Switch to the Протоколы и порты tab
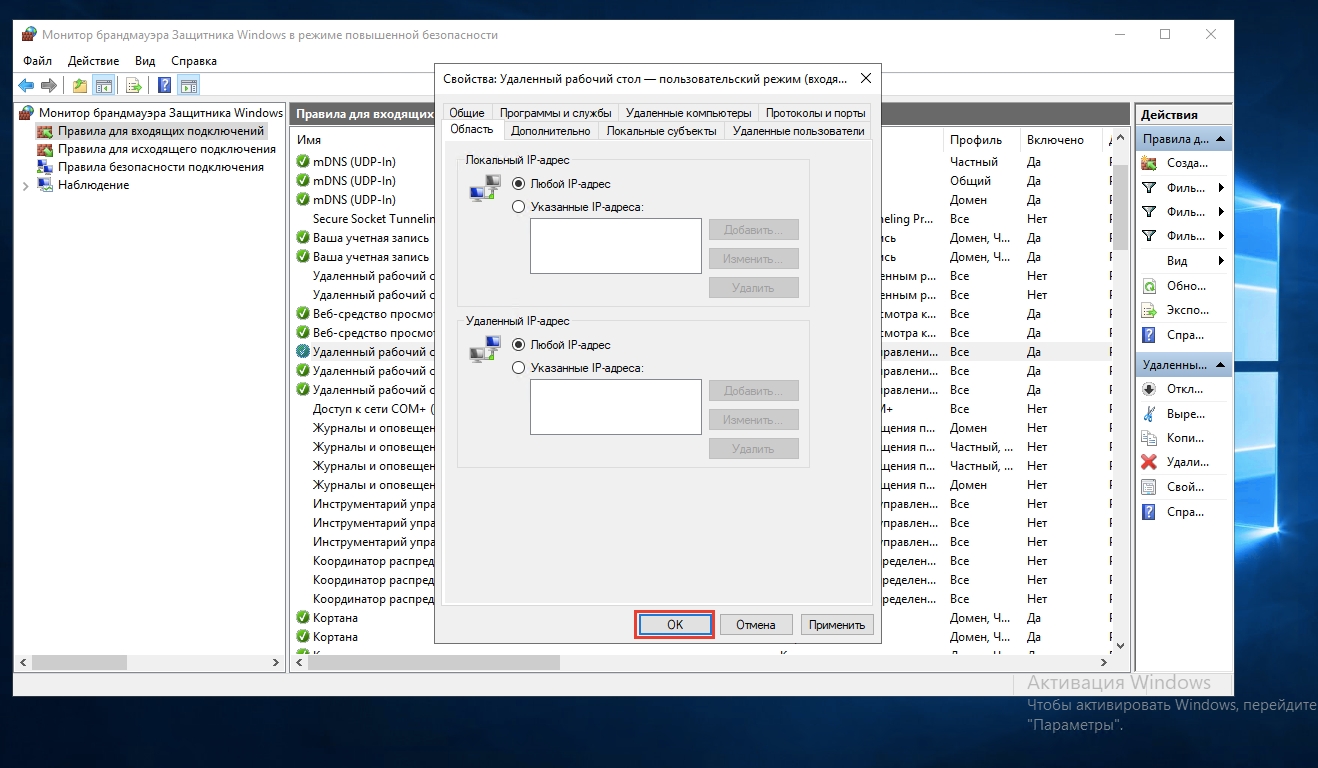The image size is (1318, 768). coord(815,113)
